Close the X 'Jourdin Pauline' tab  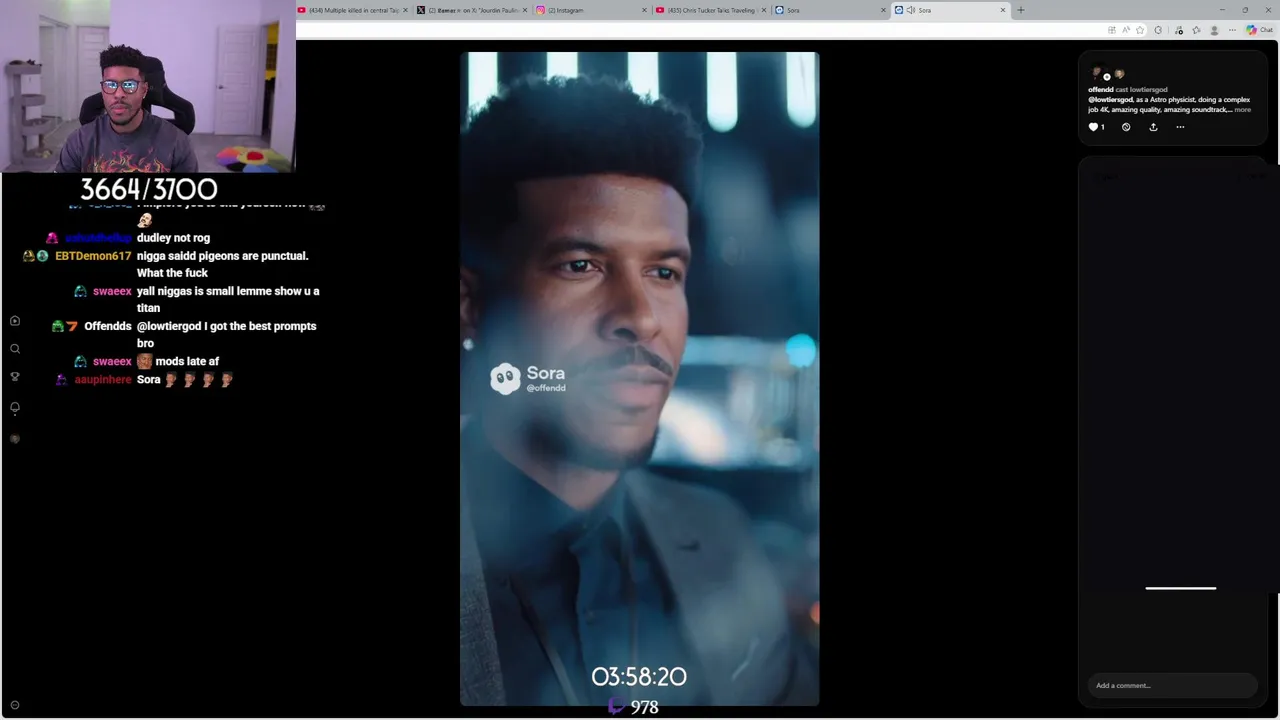click(525, 10)
